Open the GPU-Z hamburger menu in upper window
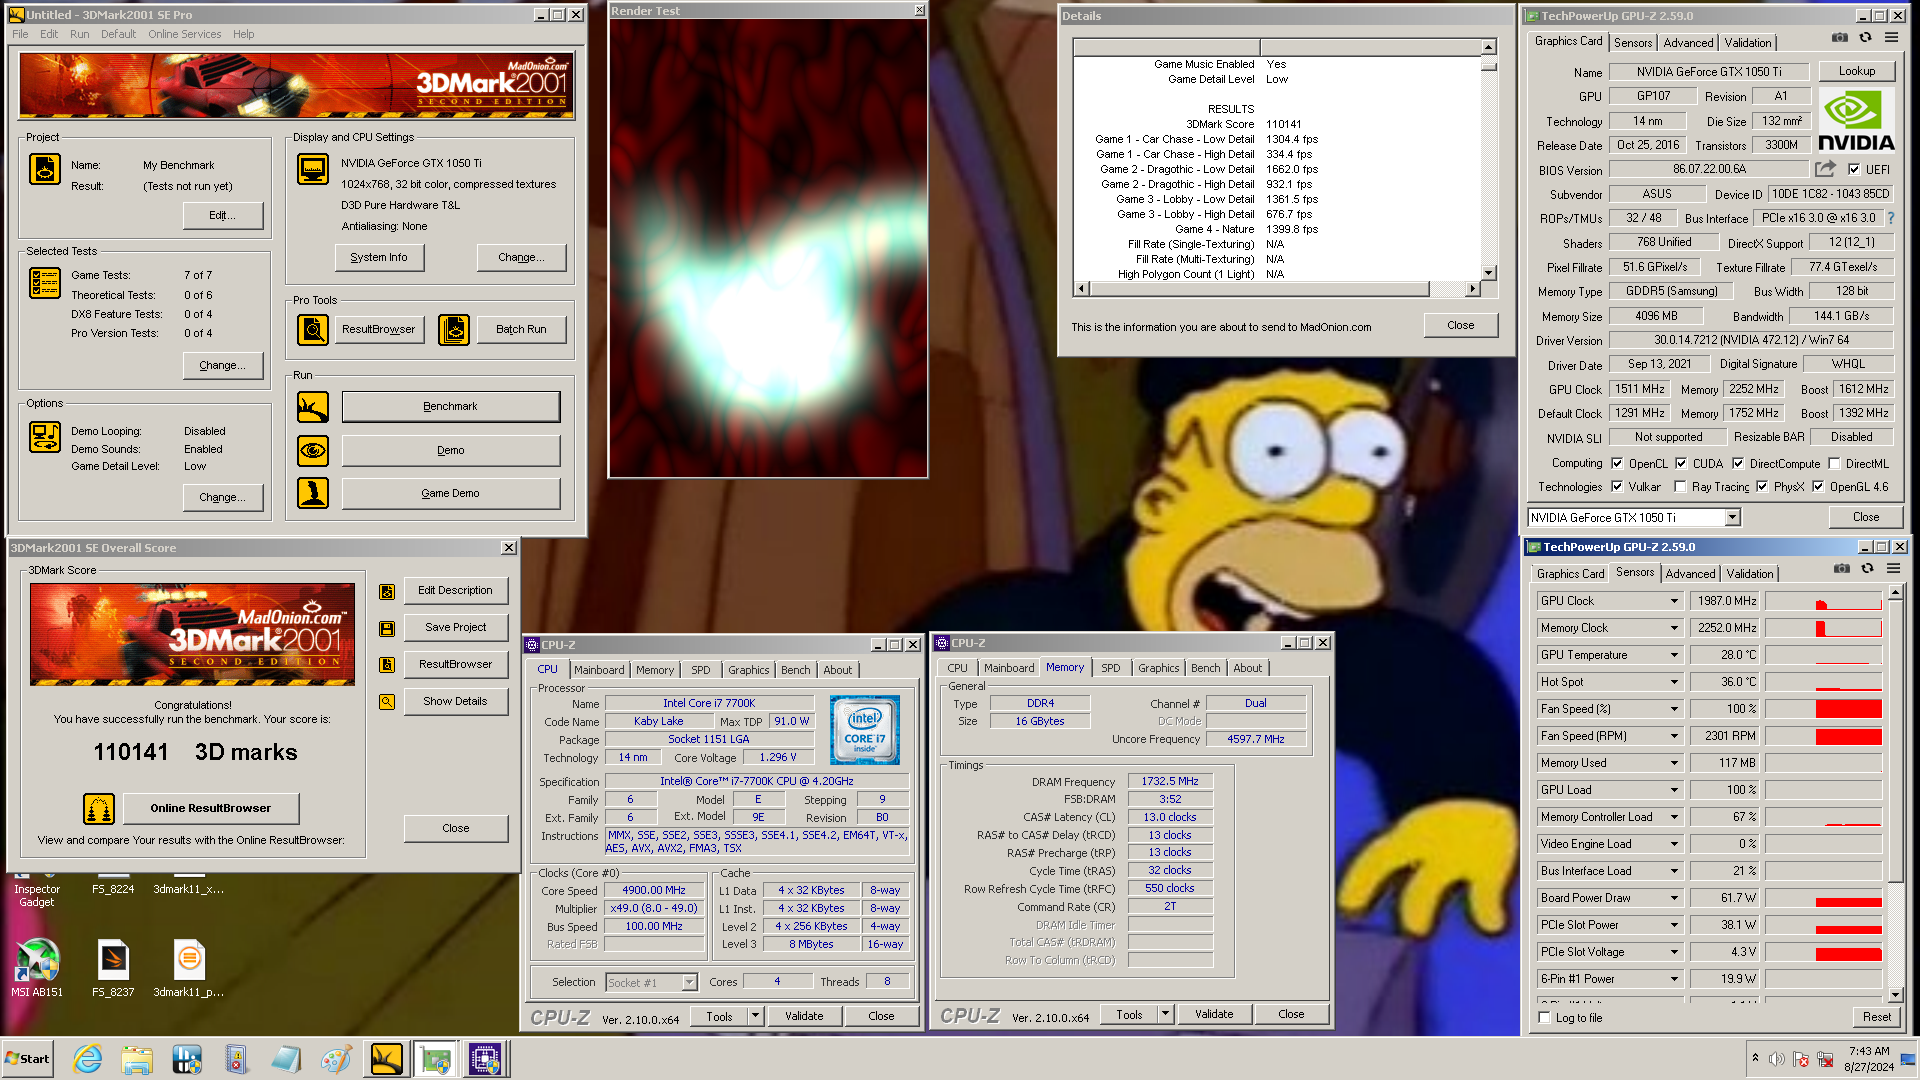Screen dimensions: 1920x1080 point(1891,38)
